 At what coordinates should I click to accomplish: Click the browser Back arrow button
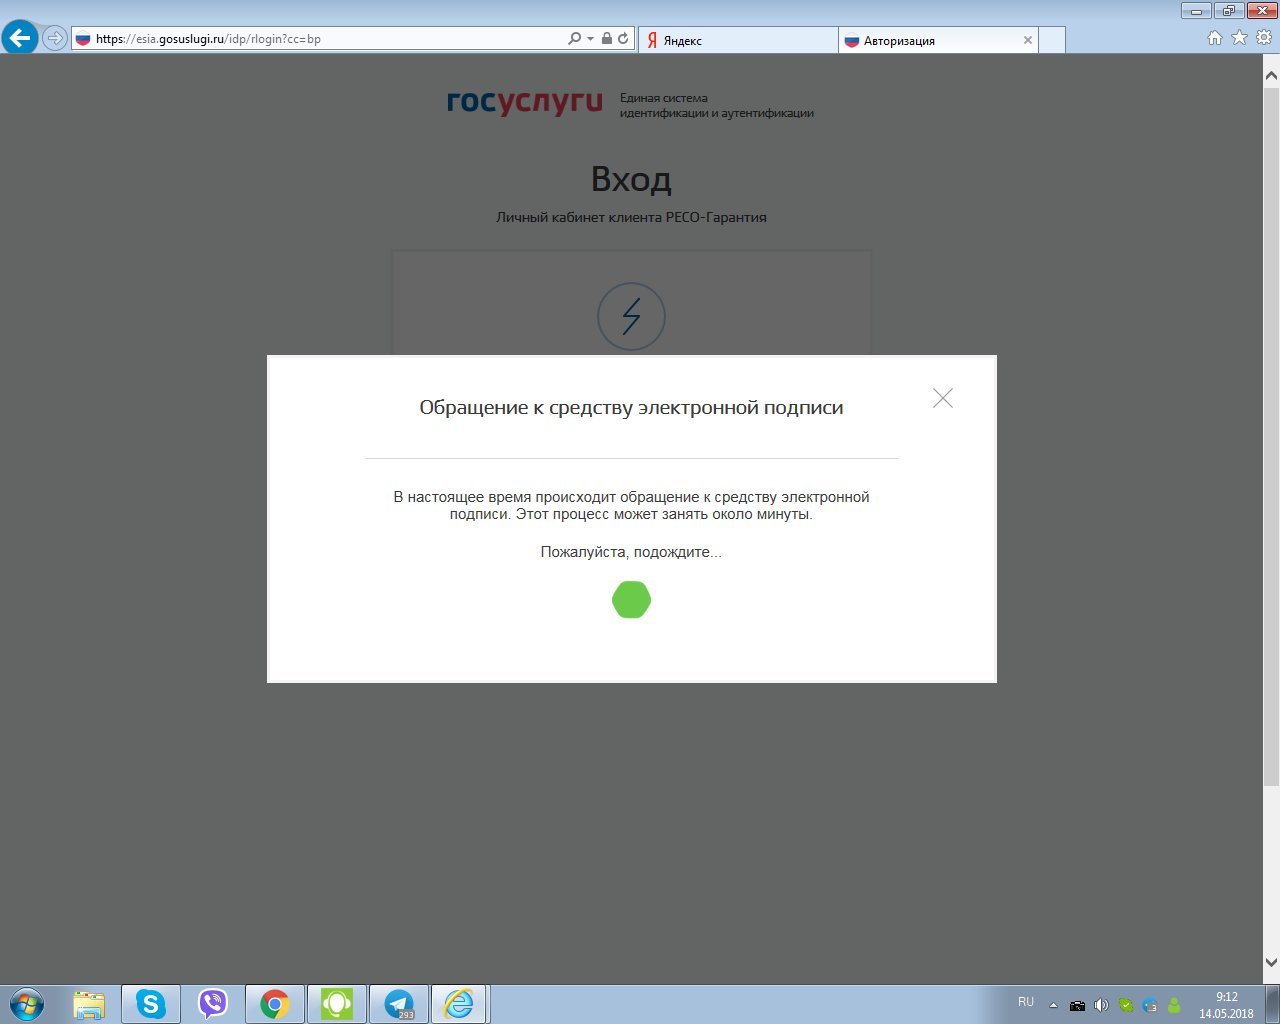click(x=20, y=38)
